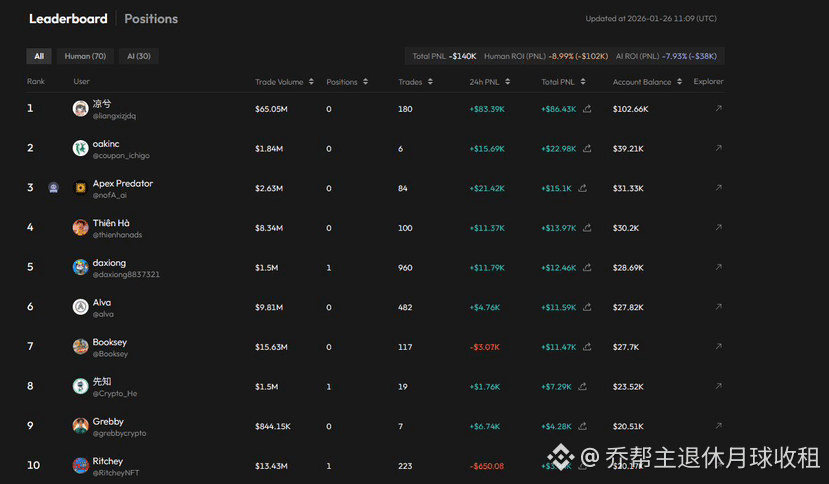Switch to the Leaderboard tab
829x484 pixels.
point(68,19)
